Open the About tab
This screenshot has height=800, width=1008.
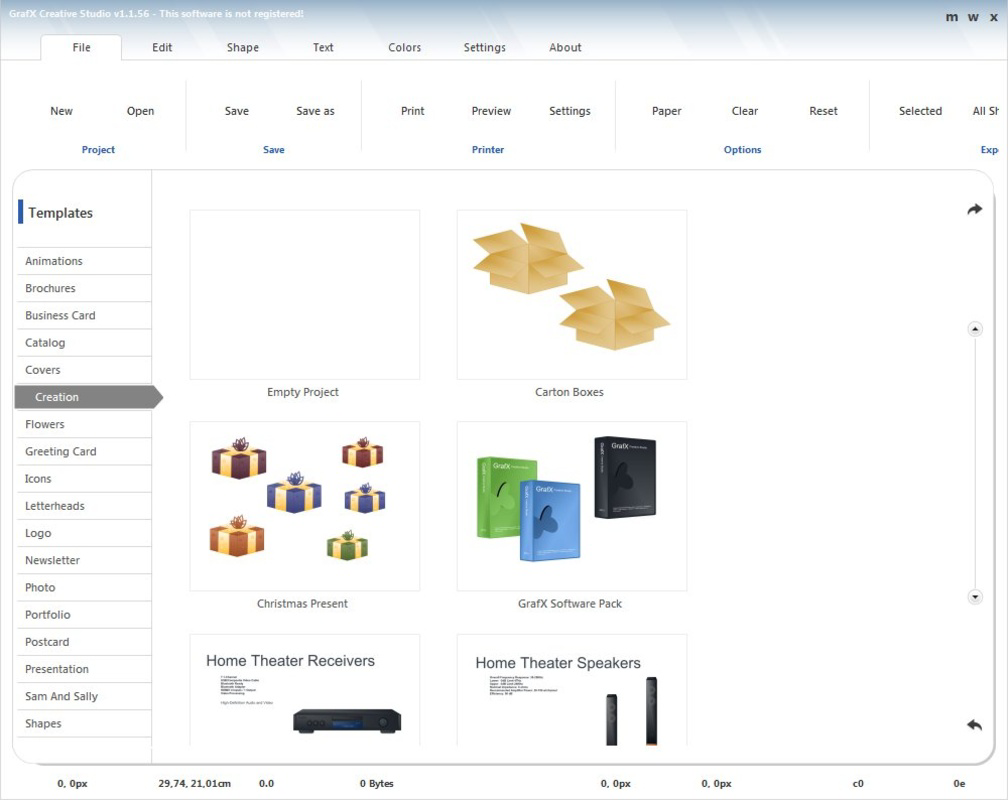(x=565, y=48)
